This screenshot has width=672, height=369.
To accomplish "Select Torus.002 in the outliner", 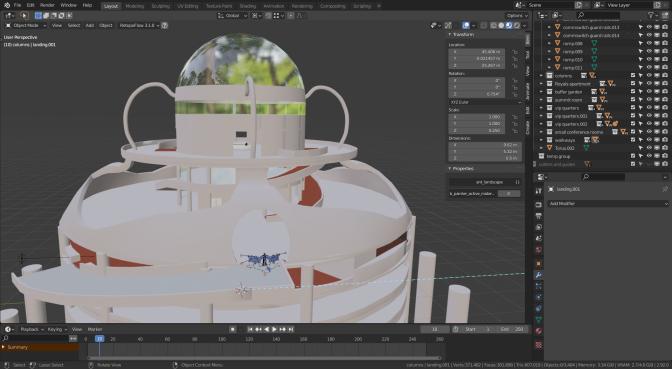I will 564,148.
